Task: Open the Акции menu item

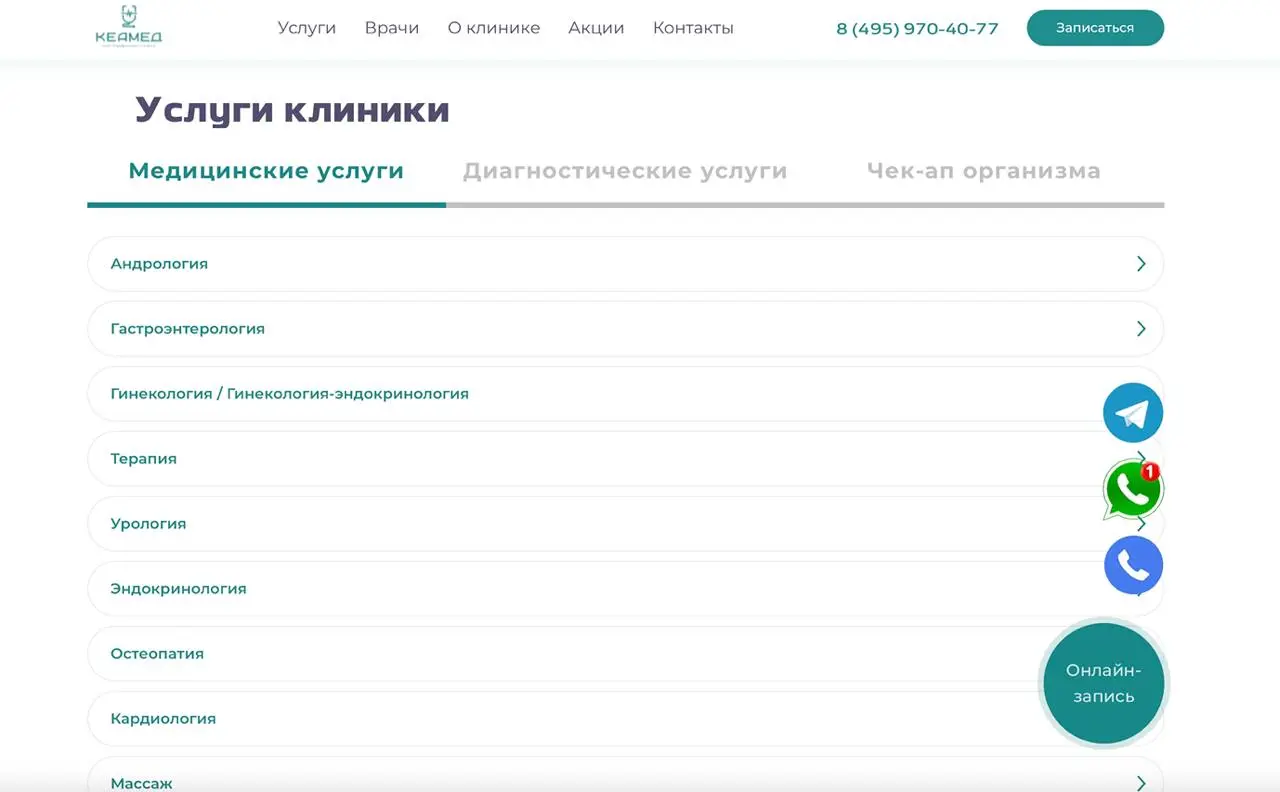Action: pos(596,28)
